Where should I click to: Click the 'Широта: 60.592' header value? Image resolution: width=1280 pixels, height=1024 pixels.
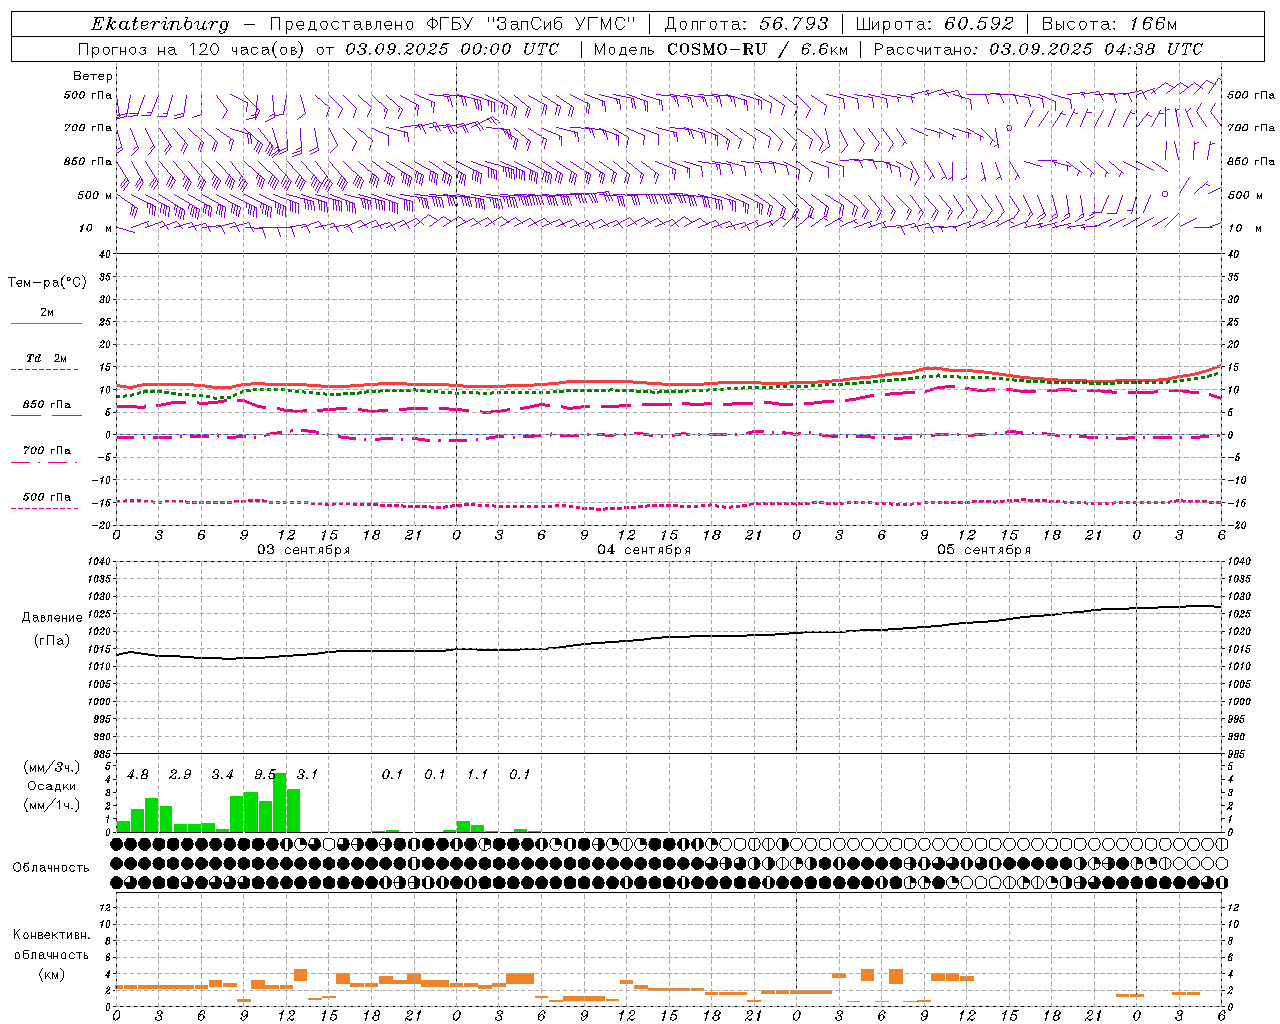tap(934, 24)
